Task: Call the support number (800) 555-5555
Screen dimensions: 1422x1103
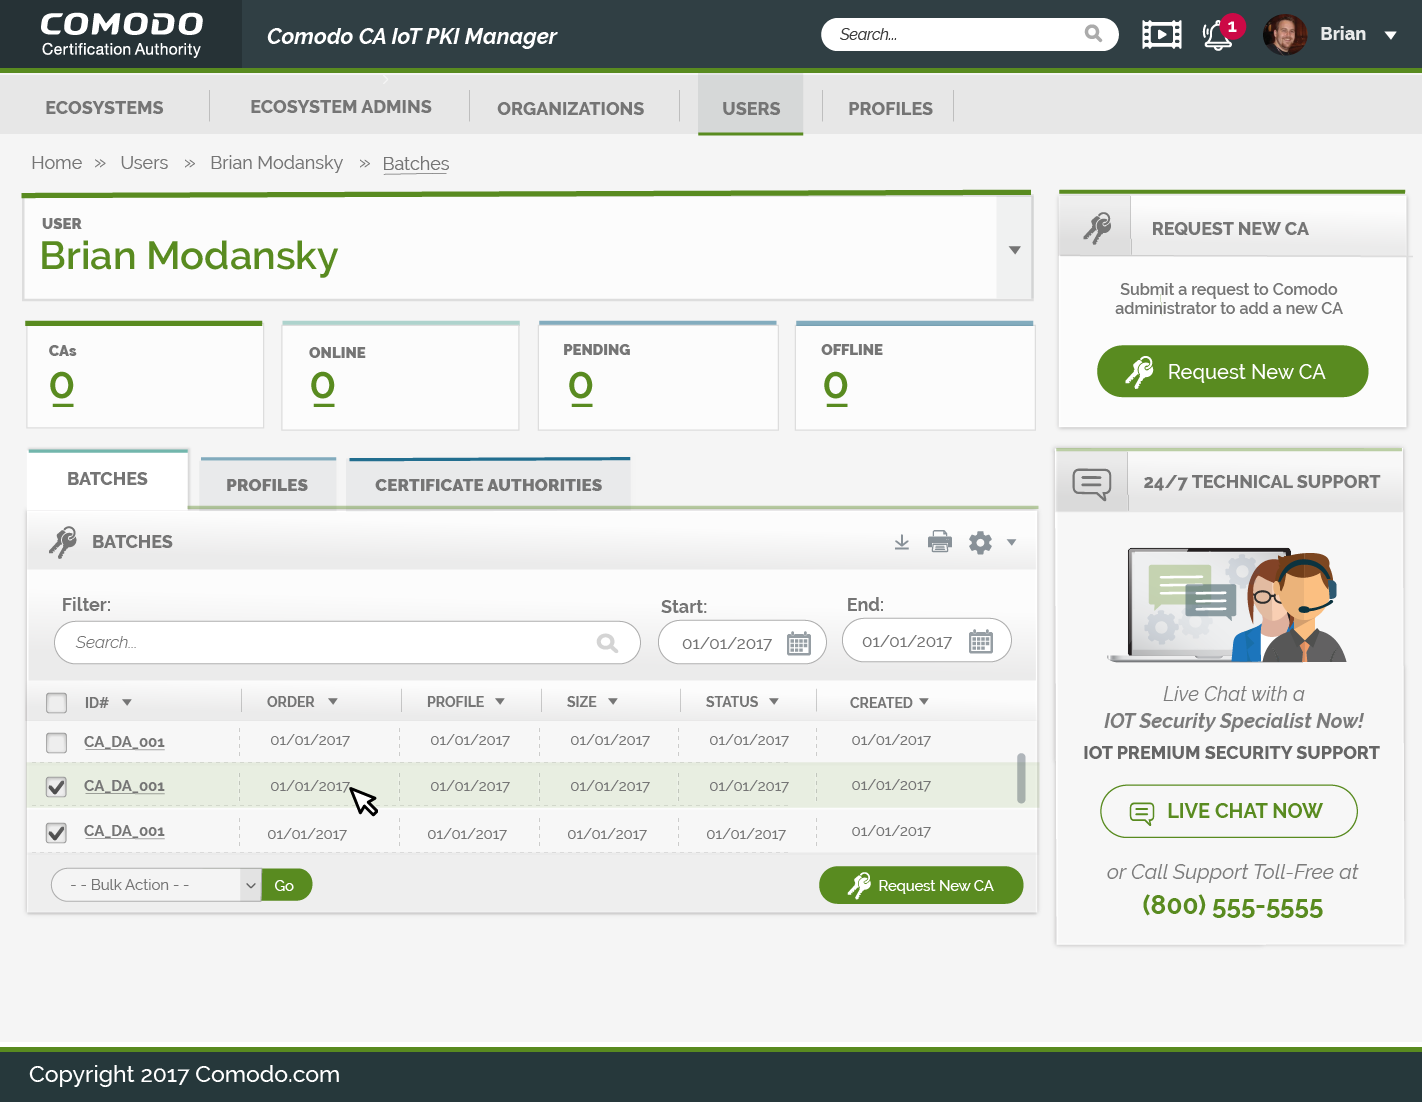Action: (1233, 906)
